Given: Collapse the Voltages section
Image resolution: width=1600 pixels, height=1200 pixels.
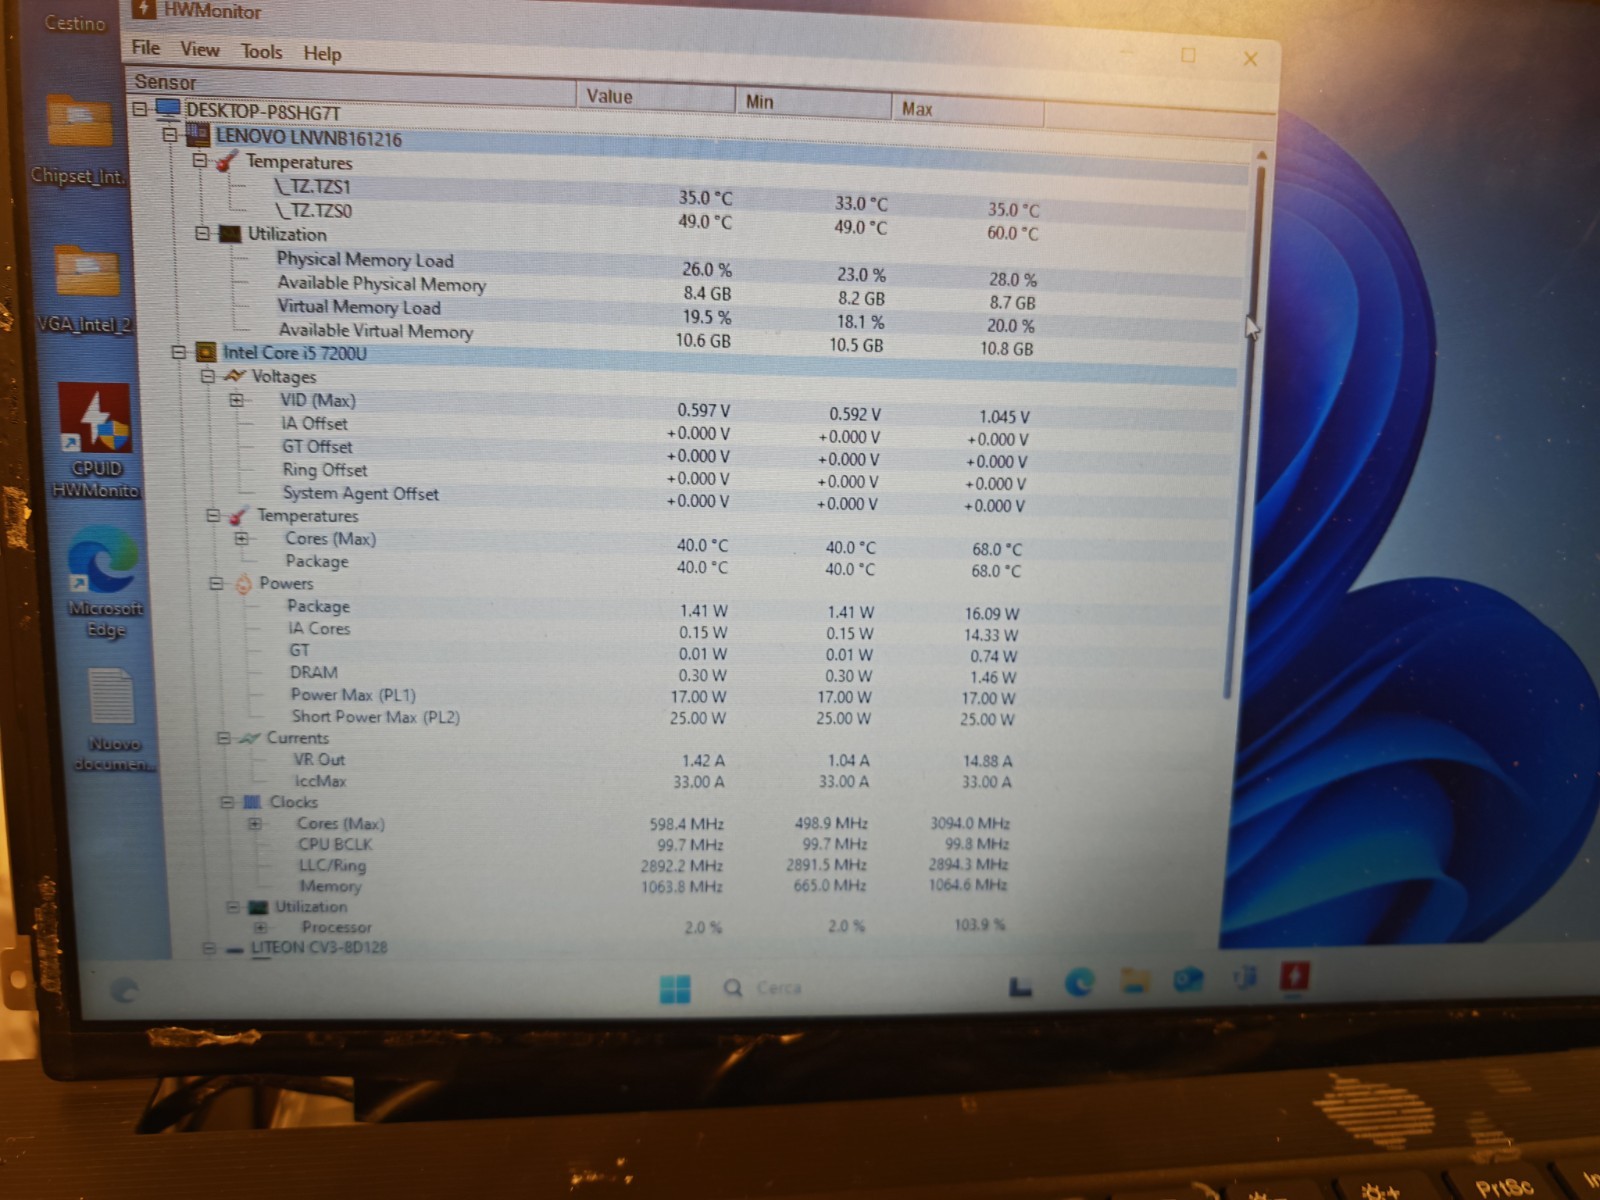Looking at the screenshot, I should tap(208, 376).
